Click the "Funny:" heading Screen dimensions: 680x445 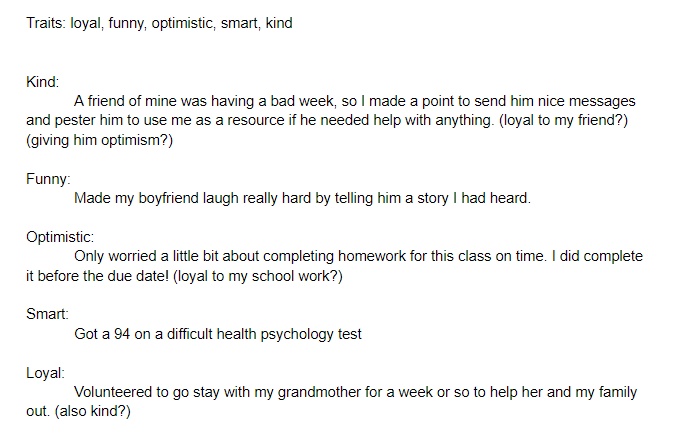point(48,179)
